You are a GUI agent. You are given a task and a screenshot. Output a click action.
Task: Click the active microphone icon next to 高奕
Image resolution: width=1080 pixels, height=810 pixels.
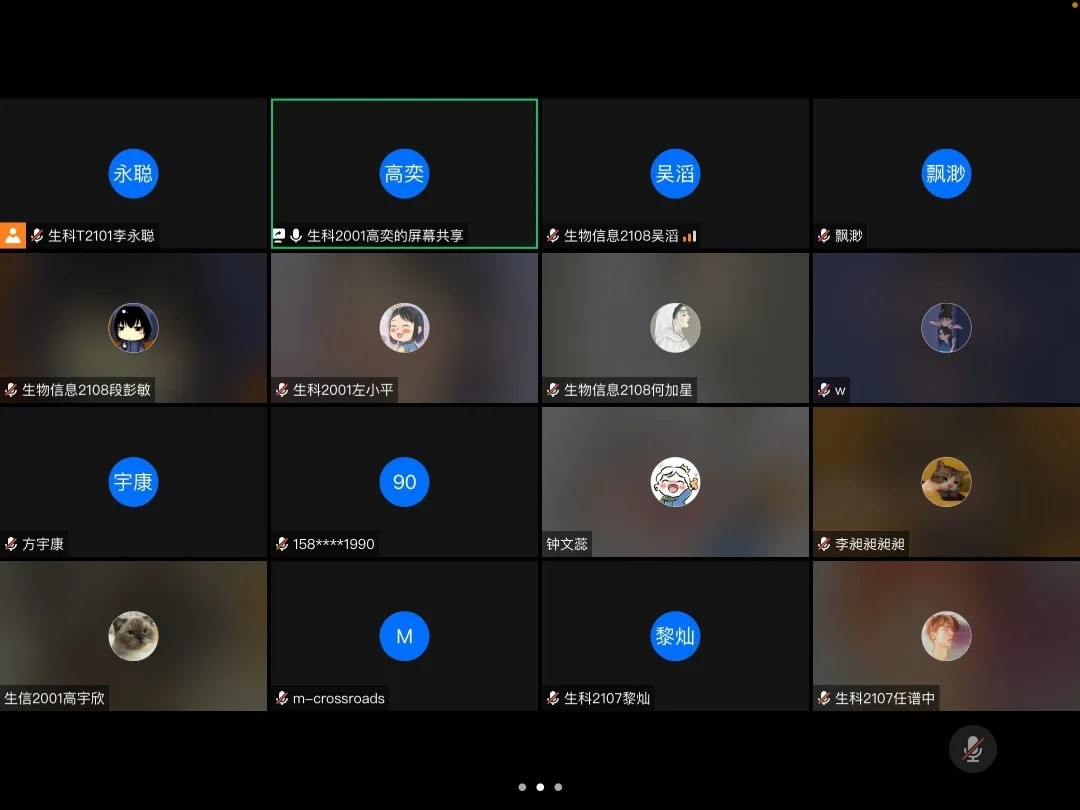point(296,236)
